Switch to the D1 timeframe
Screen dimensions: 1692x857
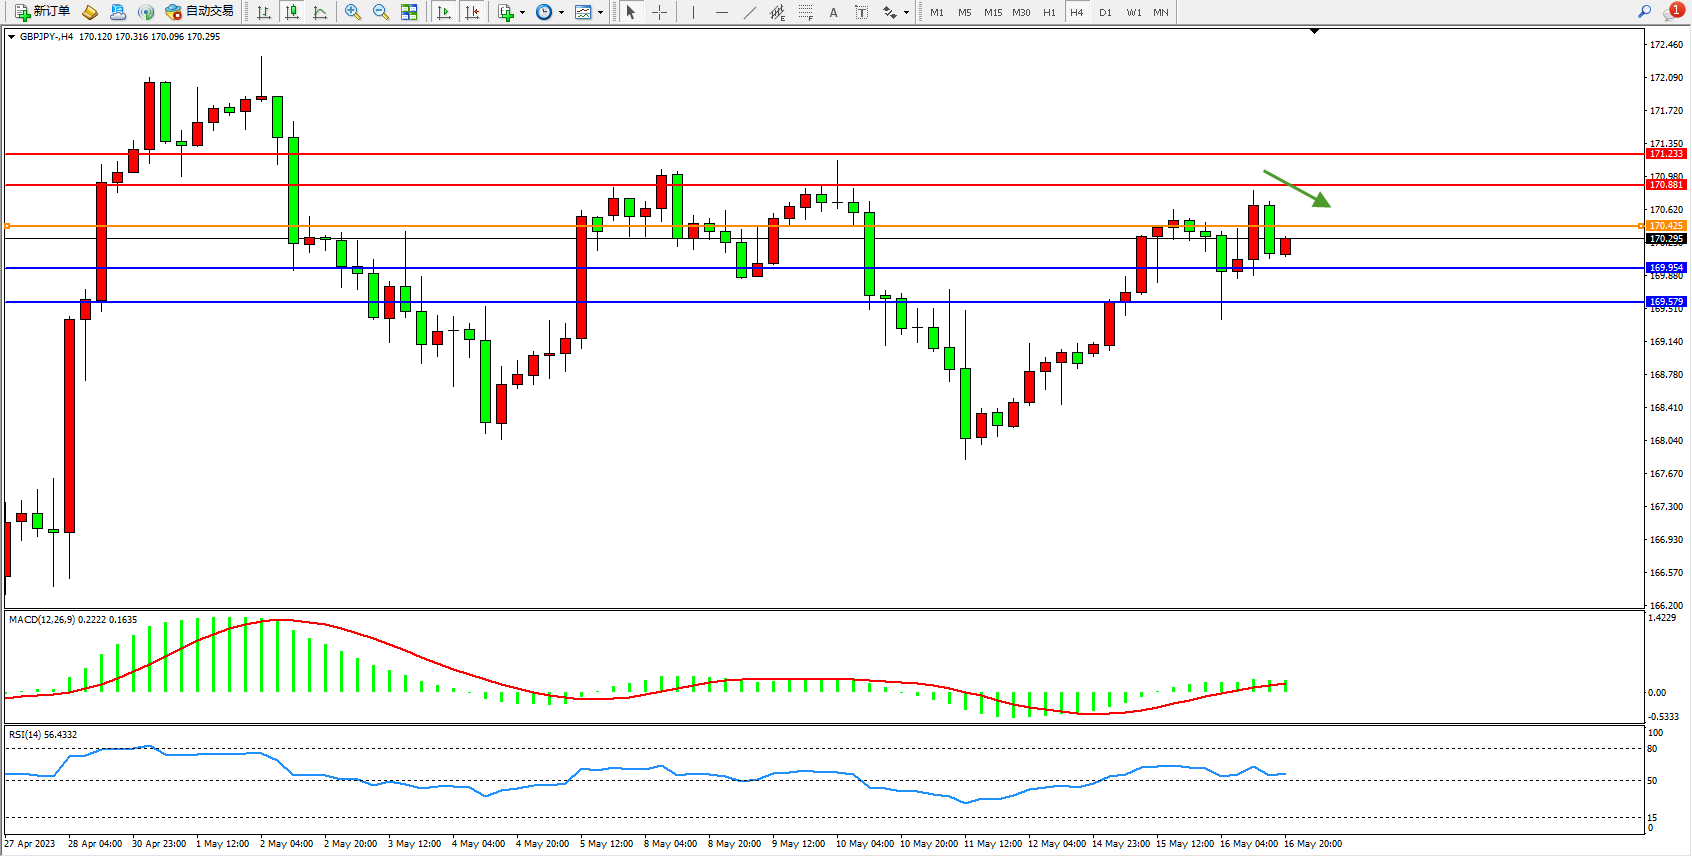click(1105, 12)
